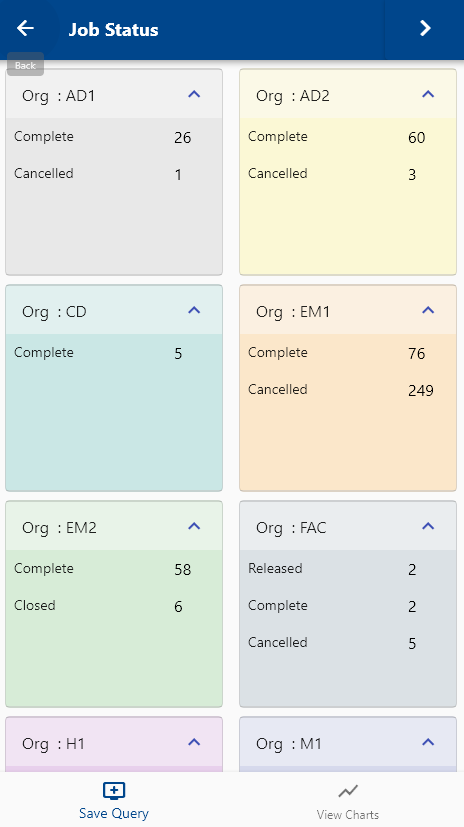Select EM1 Cancelled count 249
This screenshot has height=827, width=464.
tap(421, 390)
